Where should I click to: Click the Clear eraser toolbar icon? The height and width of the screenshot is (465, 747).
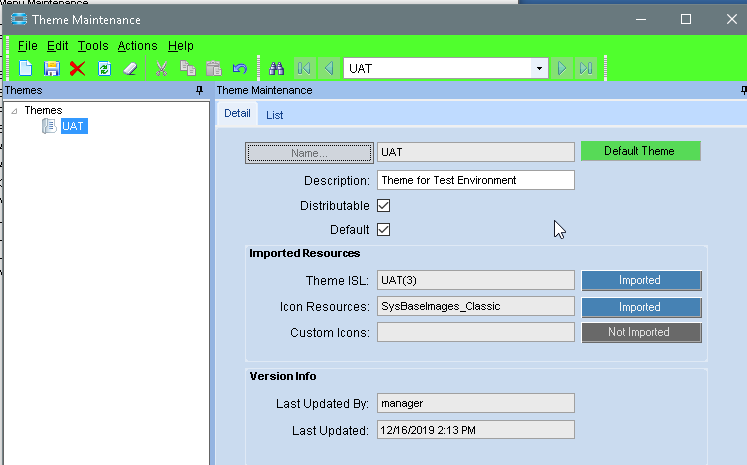[130, 69]
